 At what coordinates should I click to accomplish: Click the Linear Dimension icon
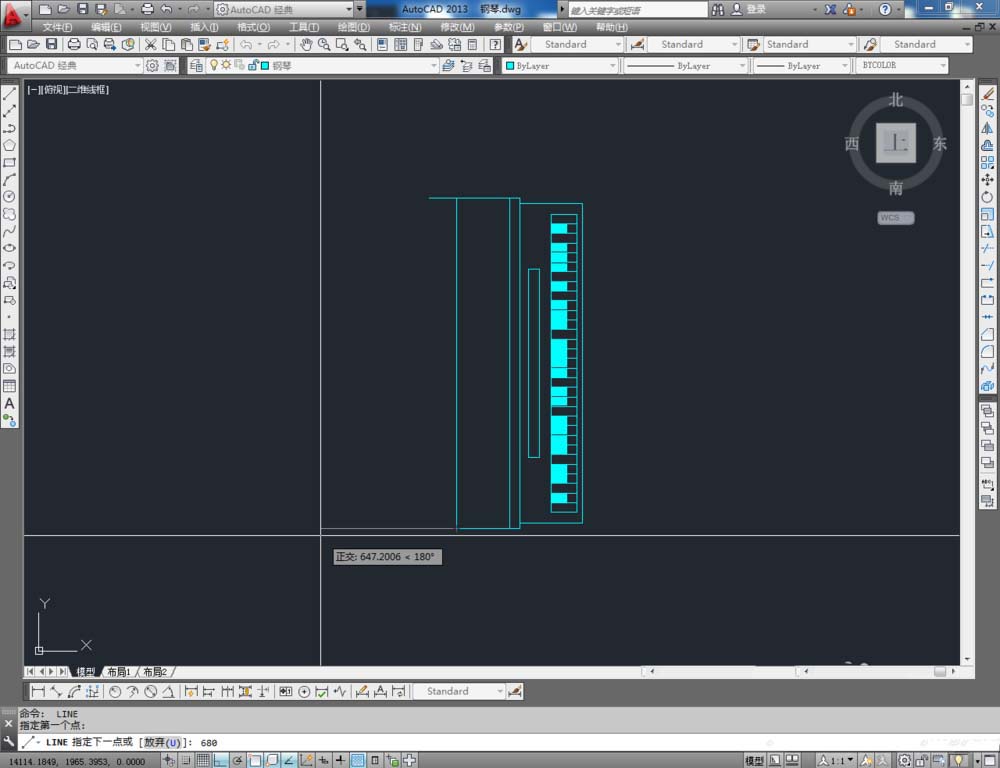38,691
